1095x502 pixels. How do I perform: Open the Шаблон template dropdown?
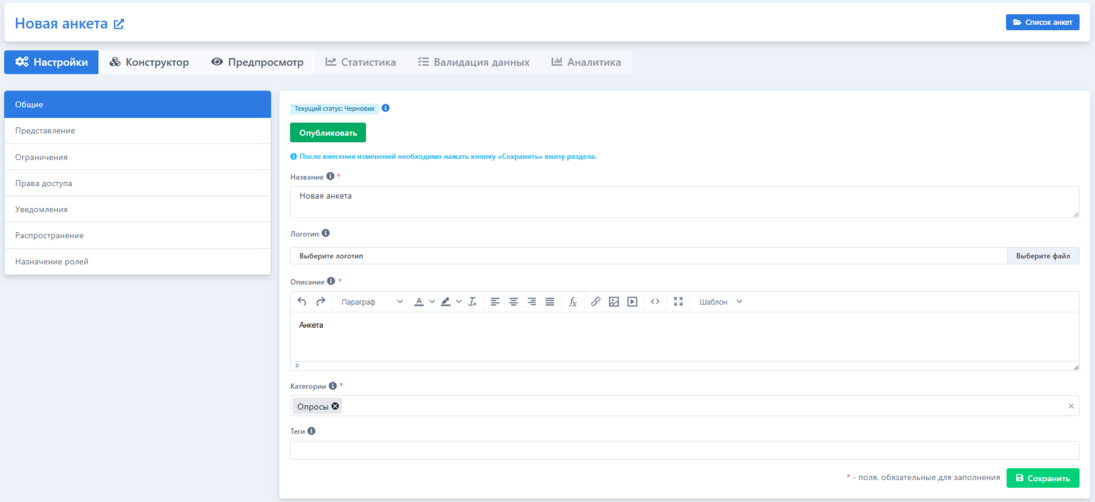pyautogui.click(x=720, y=302)
